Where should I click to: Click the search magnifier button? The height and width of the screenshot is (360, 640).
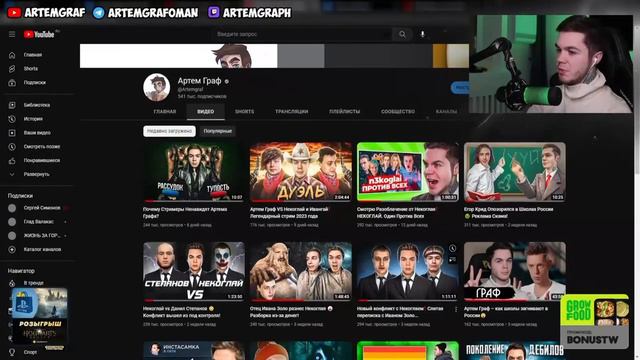coord(402,34)
